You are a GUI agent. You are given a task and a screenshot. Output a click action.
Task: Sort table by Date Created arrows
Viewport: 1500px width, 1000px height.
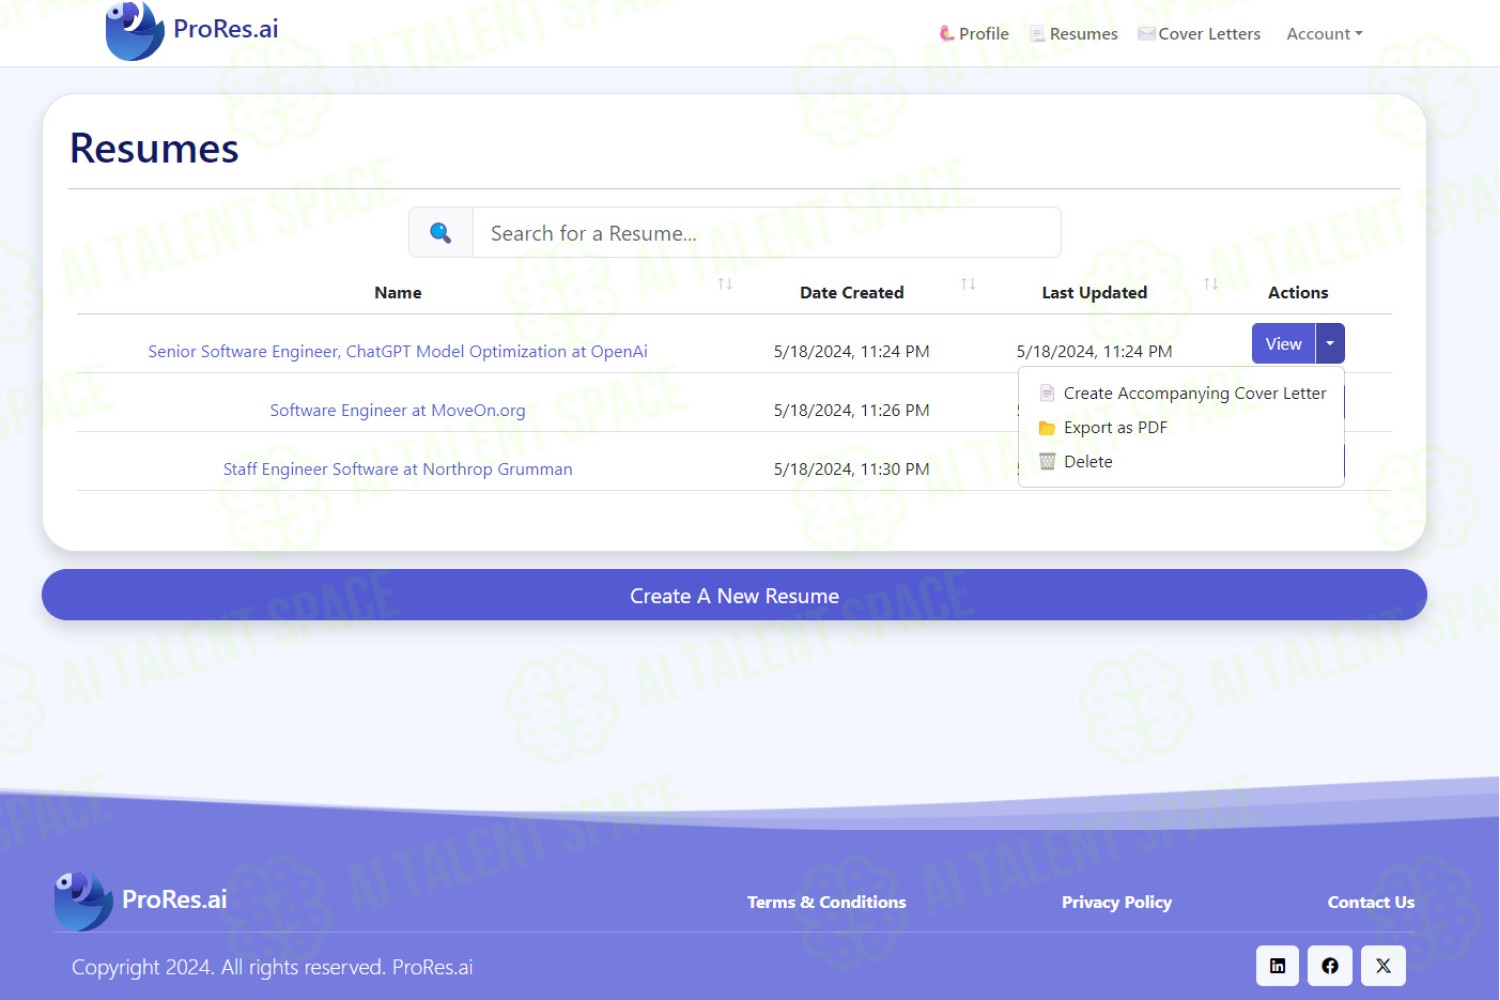[968, 285]
